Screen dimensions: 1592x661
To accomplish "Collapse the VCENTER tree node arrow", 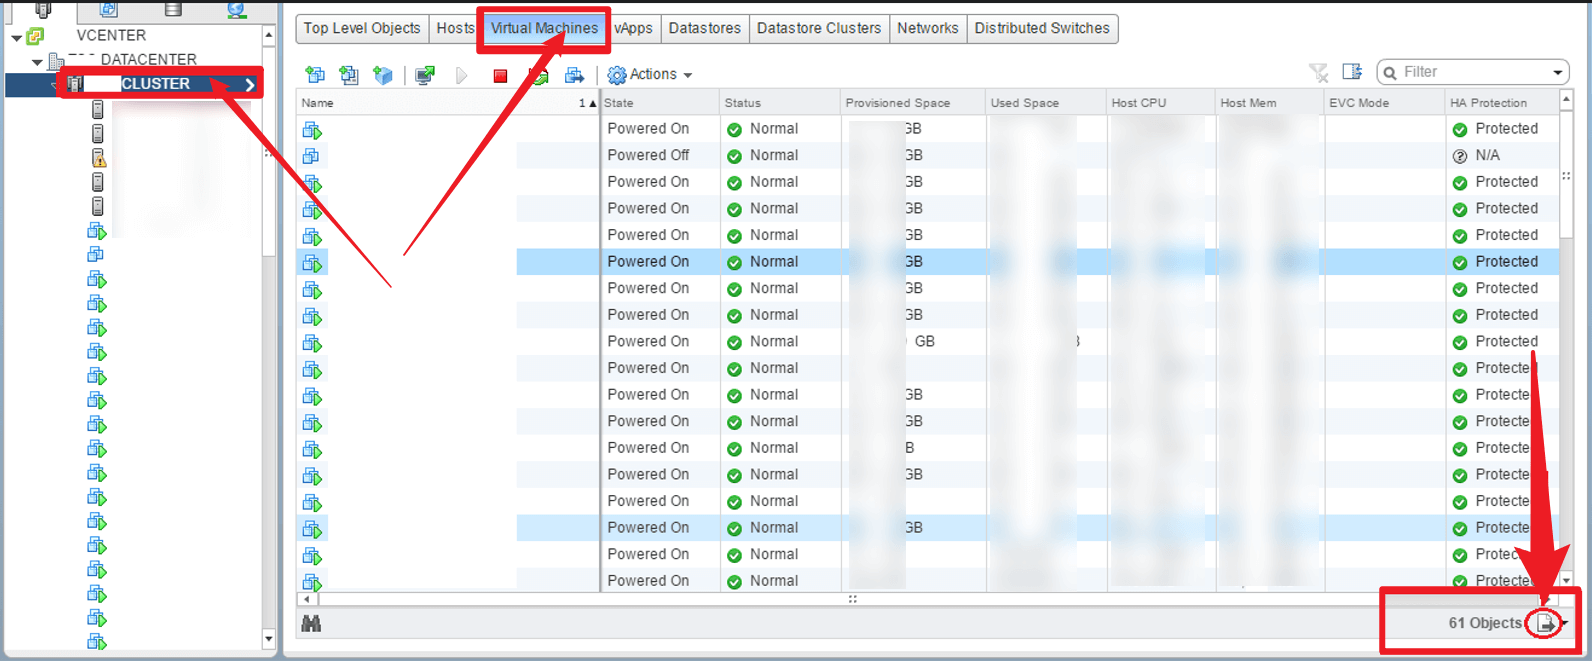I will click(17, 38).
